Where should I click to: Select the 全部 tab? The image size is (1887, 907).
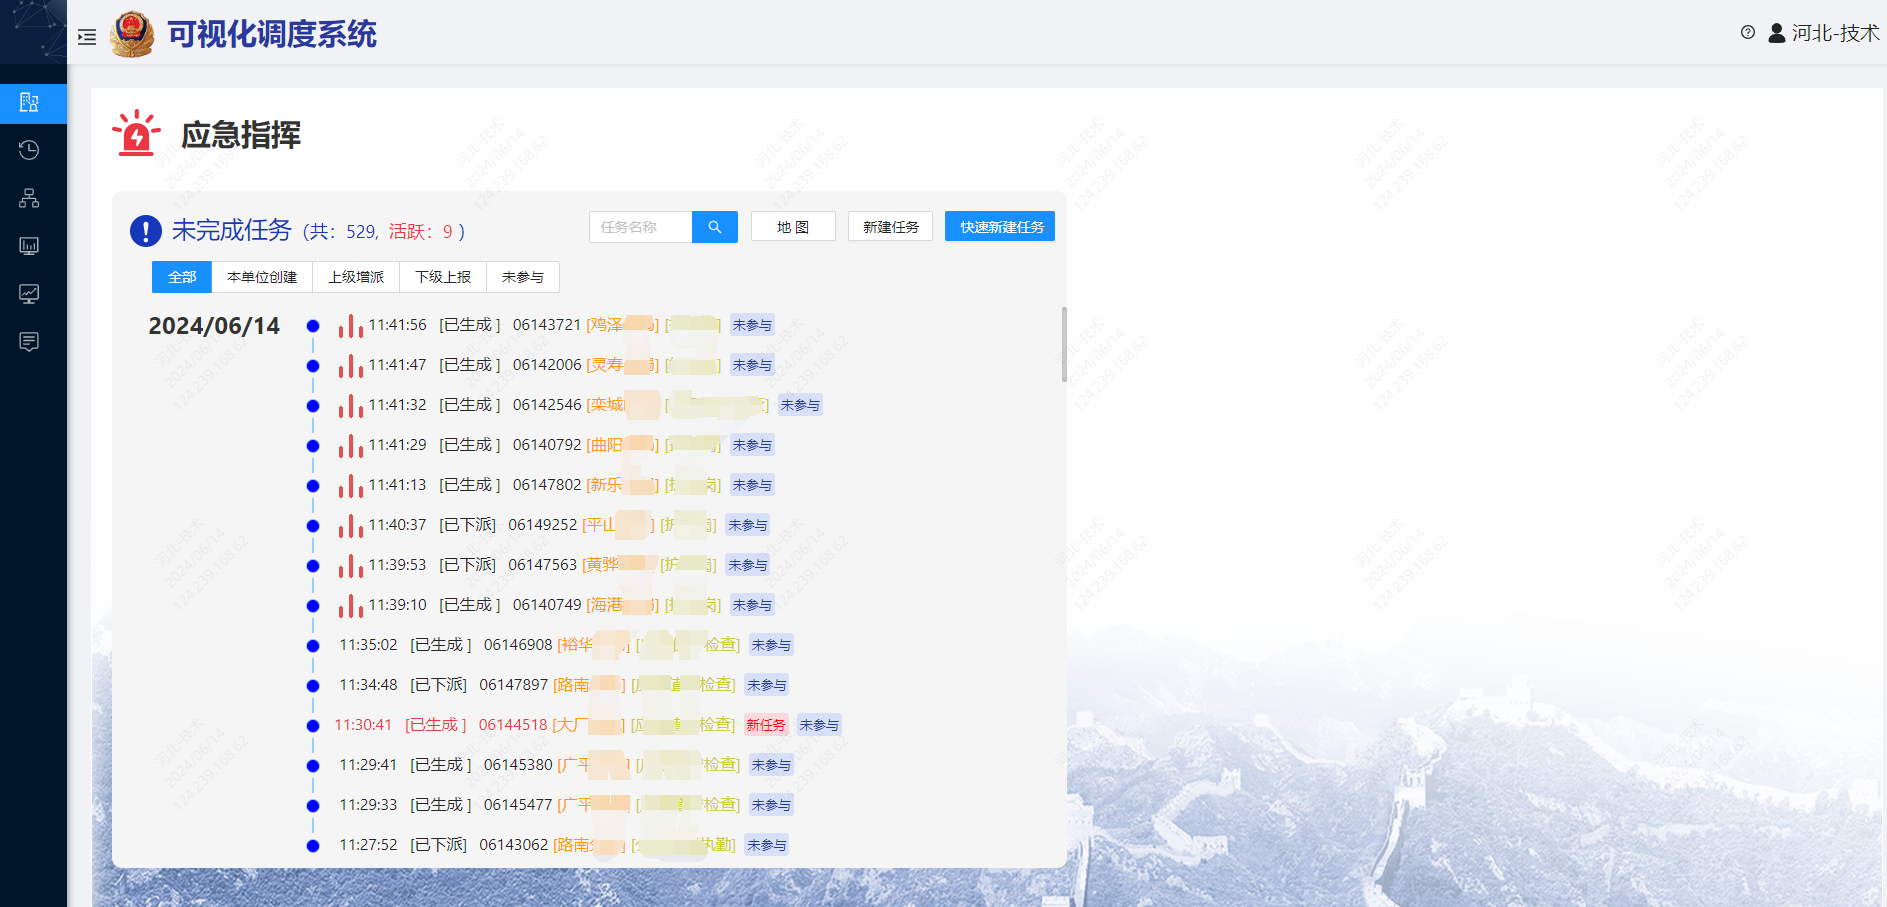182,277
